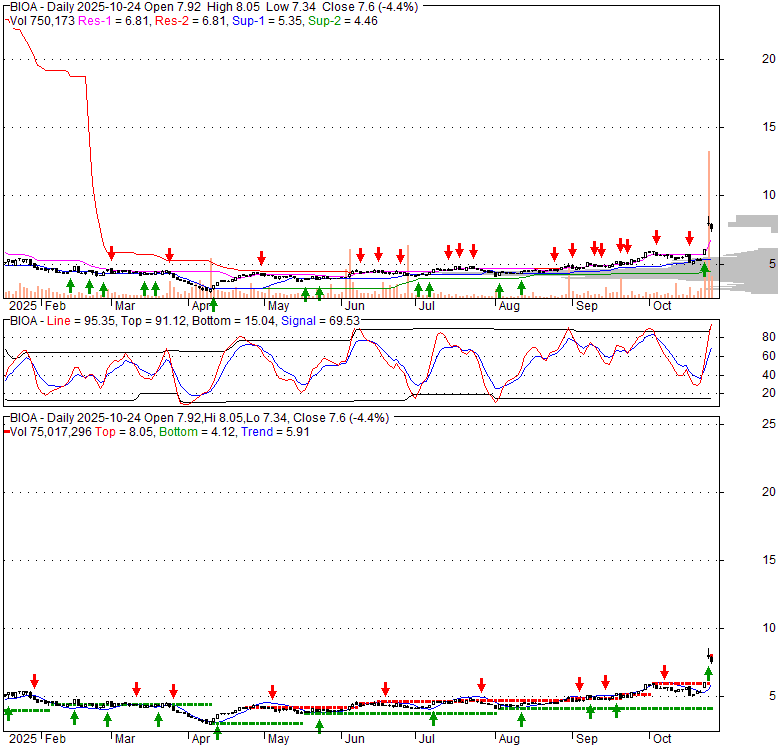
Task: Click the Jun month label on the top chart axis
Action: pos(354,304)
